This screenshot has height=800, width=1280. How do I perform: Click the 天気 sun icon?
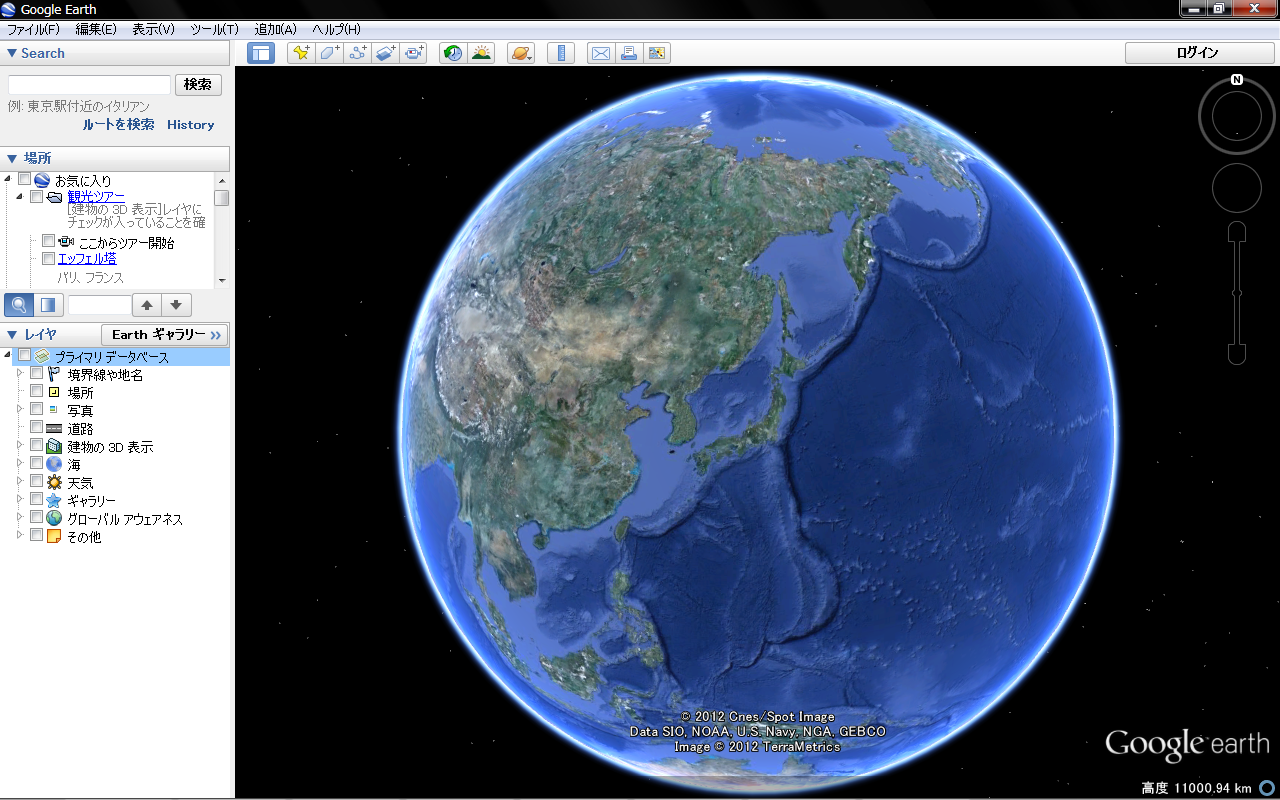[54, 482]
